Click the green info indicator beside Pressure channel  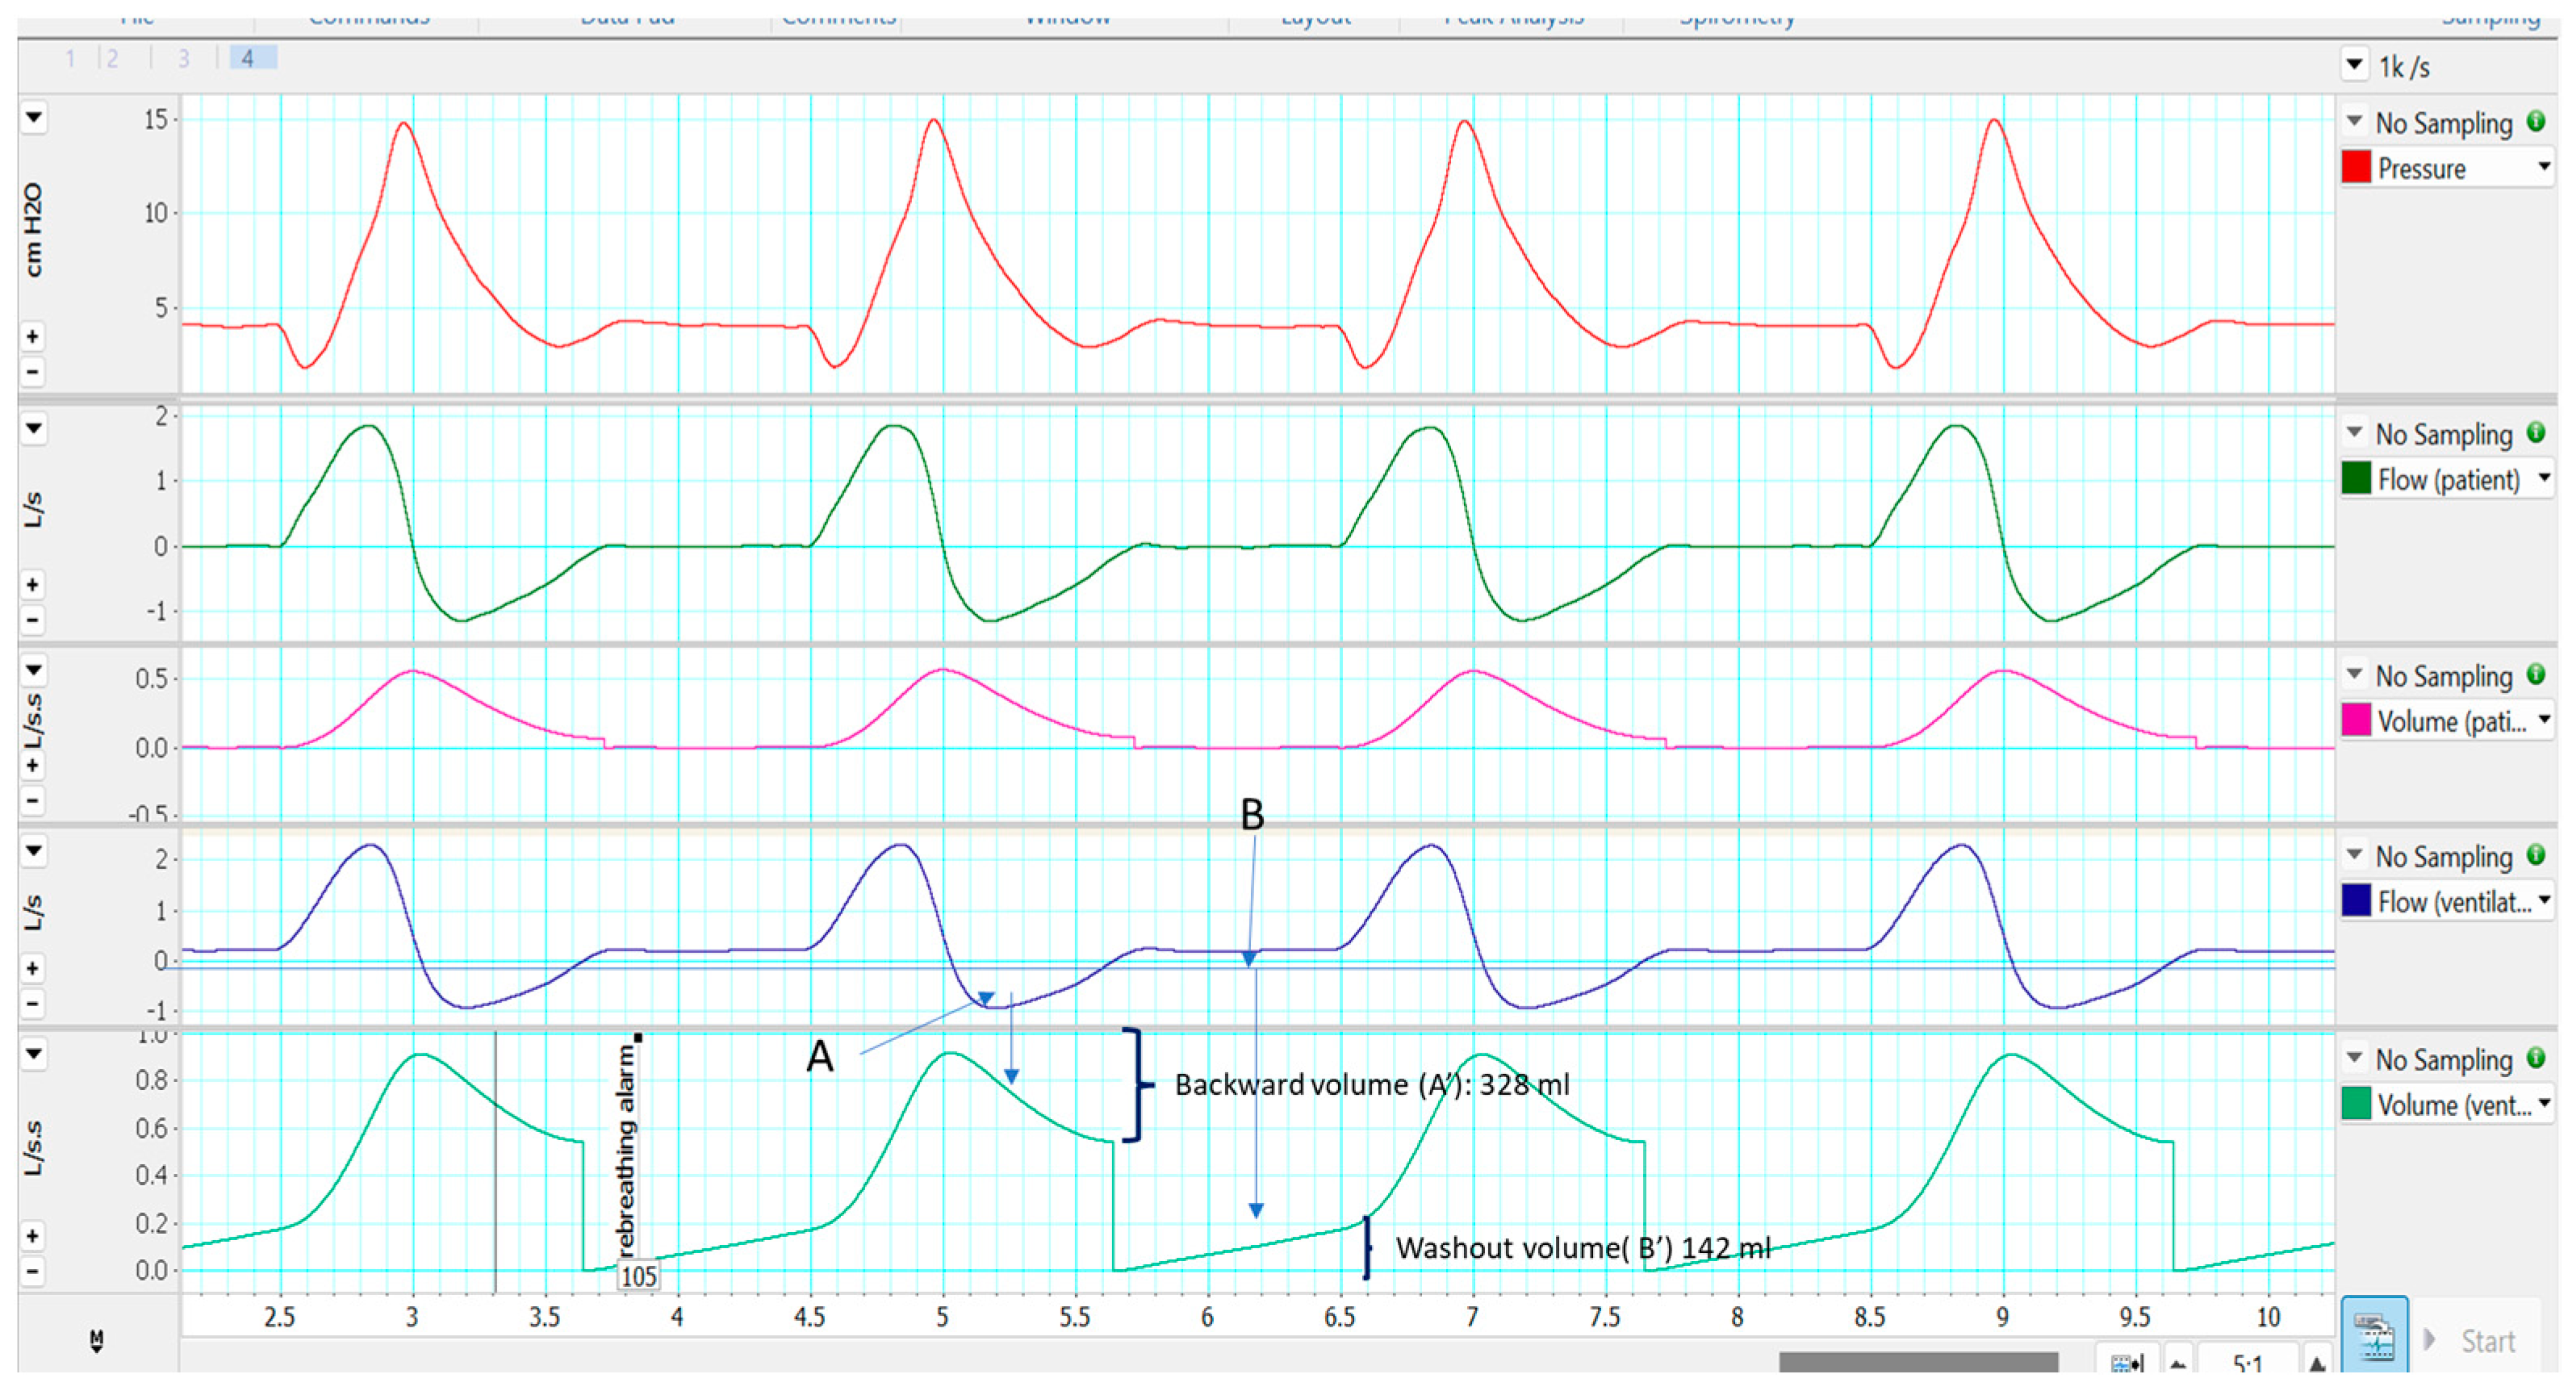2535,122
